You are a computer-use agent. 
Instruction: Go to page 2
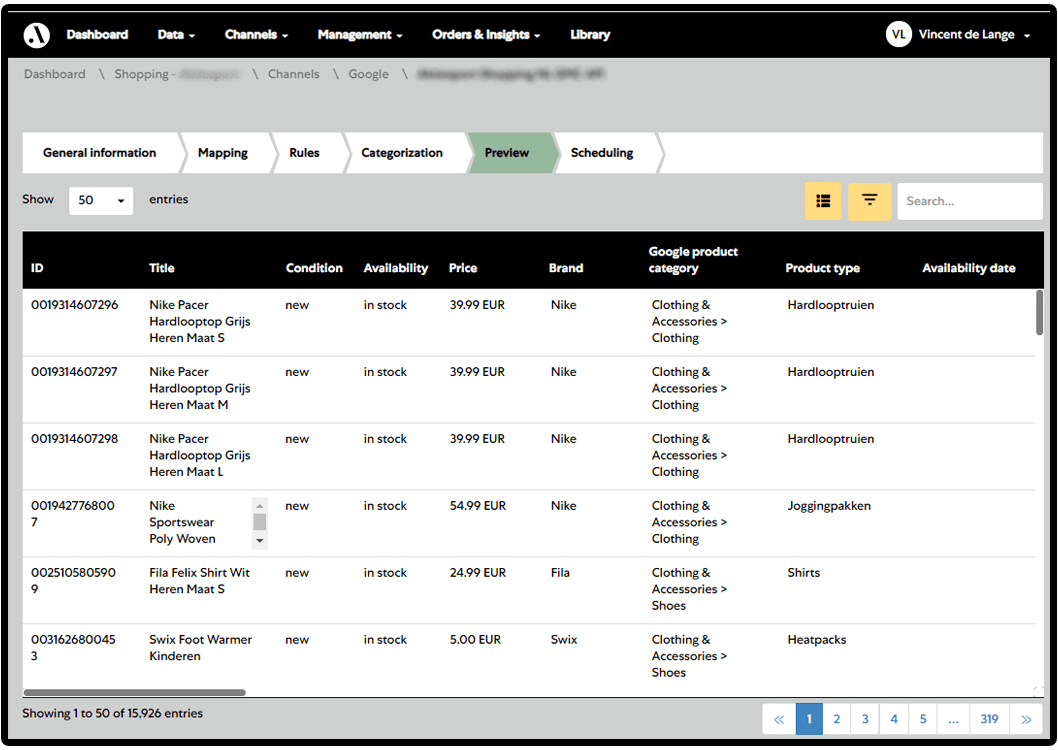click(837, 719)
